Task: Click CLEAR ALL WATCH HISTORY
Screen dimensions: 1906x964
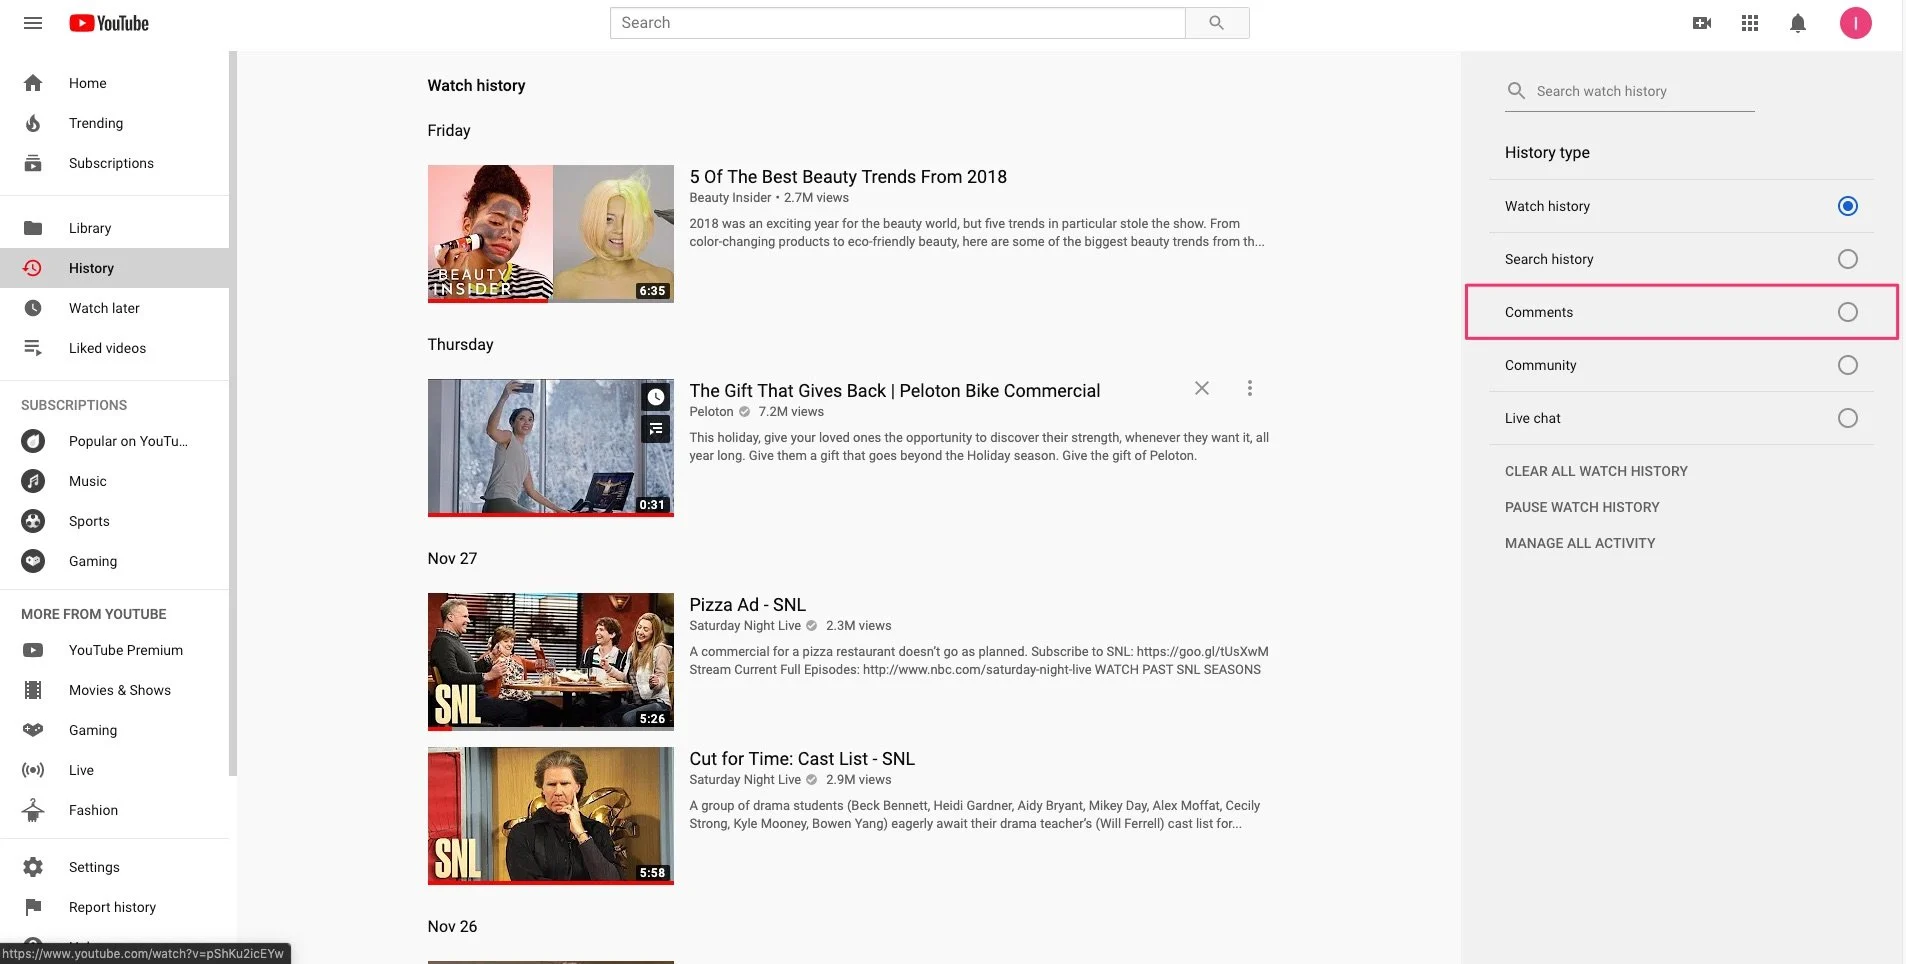Action: coord(1595,471)
